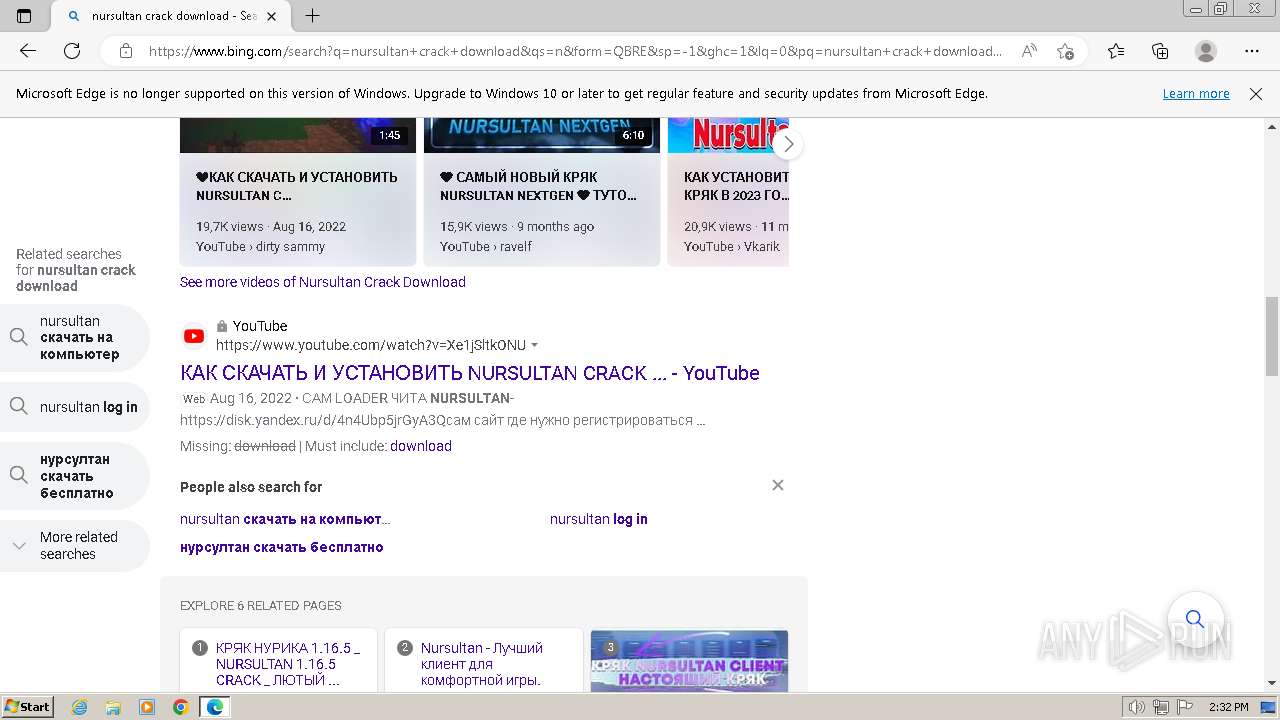Select Microsoft Edge in the taskbar
1280x720 pixels.
point(215,707)
